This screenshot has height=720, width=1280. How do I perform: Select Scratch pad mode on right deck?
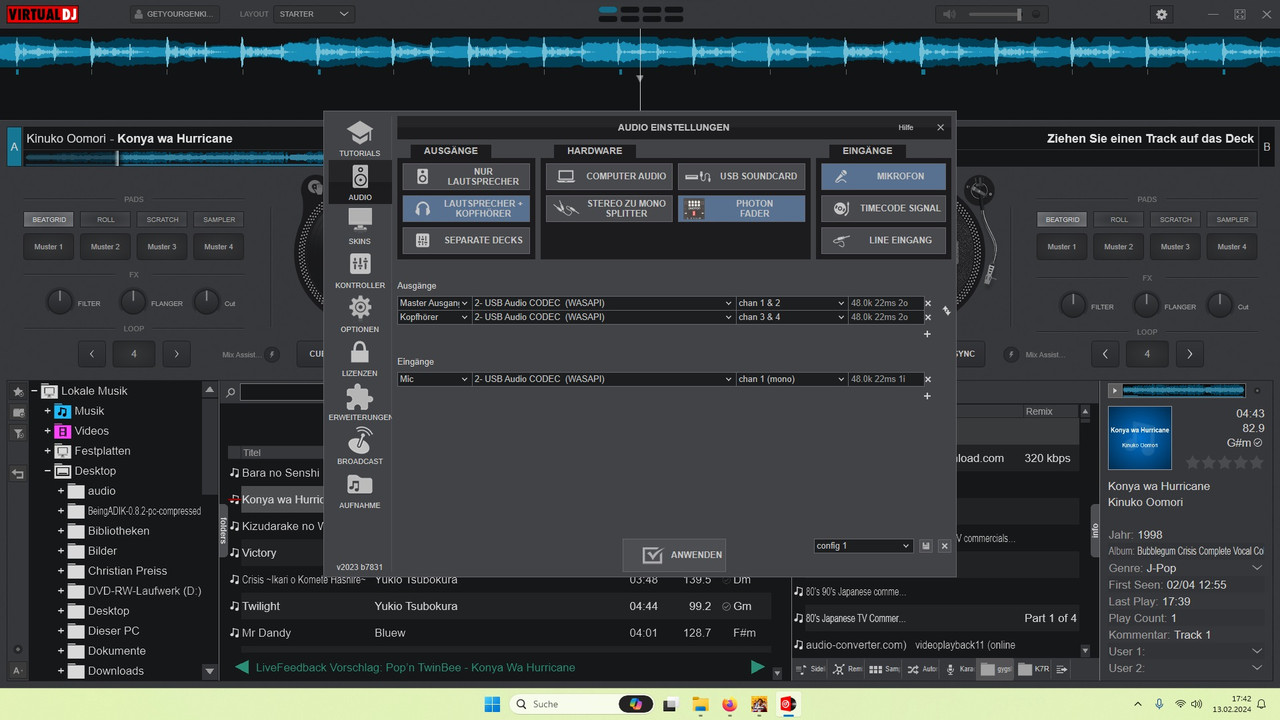pos(1176,220)
